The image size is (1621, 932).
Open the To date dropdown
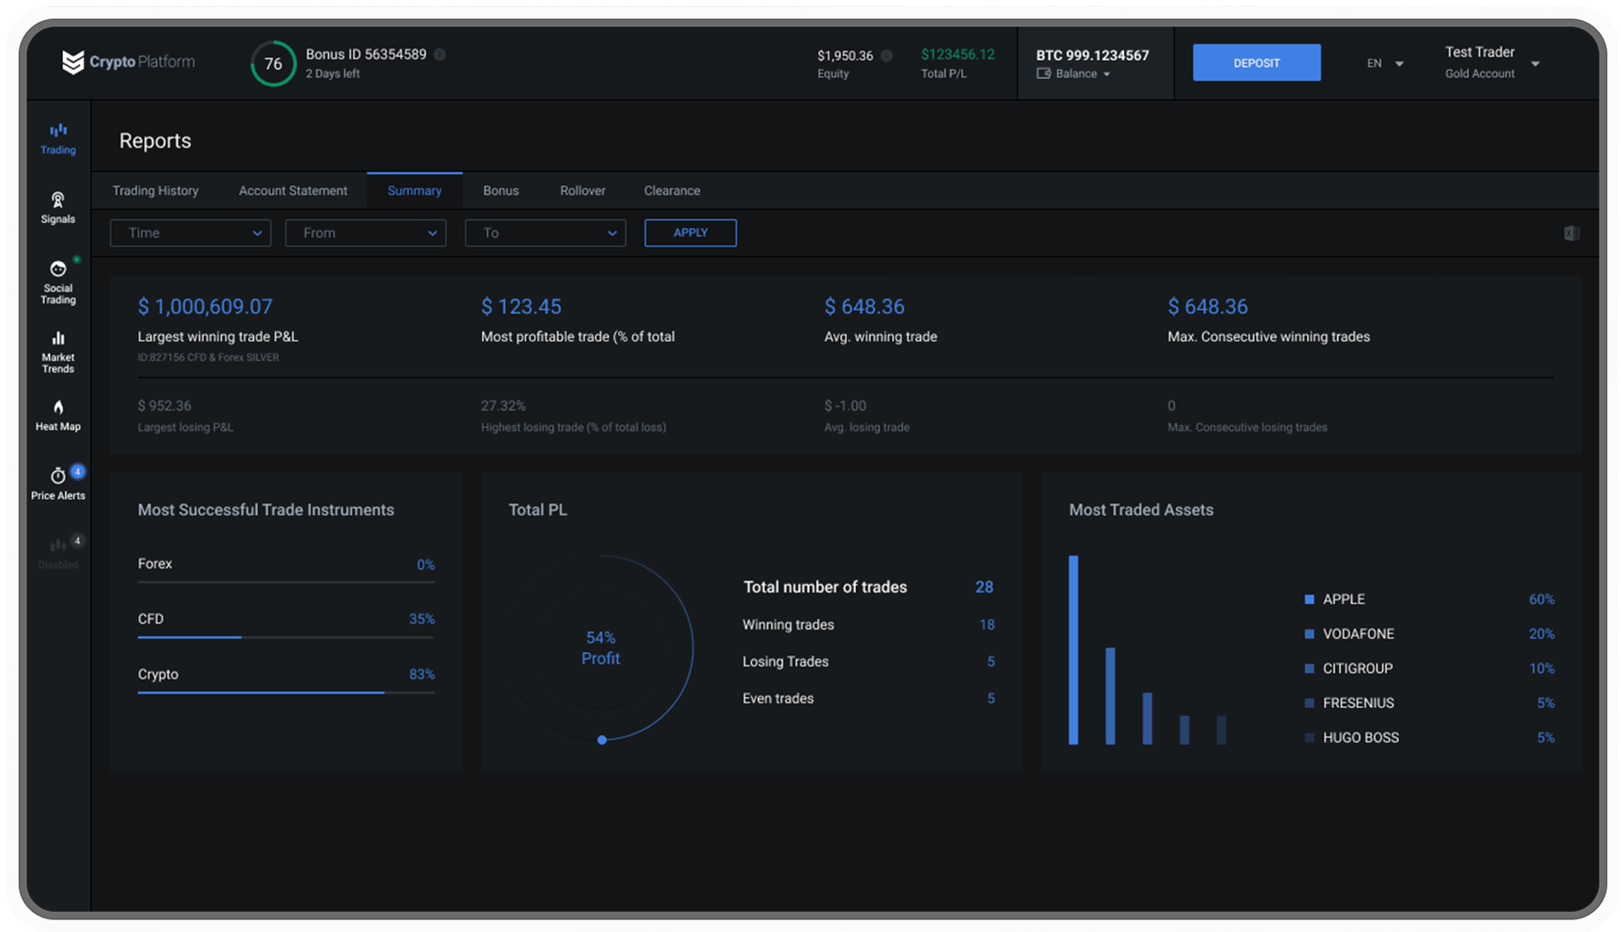pos(545,233)
